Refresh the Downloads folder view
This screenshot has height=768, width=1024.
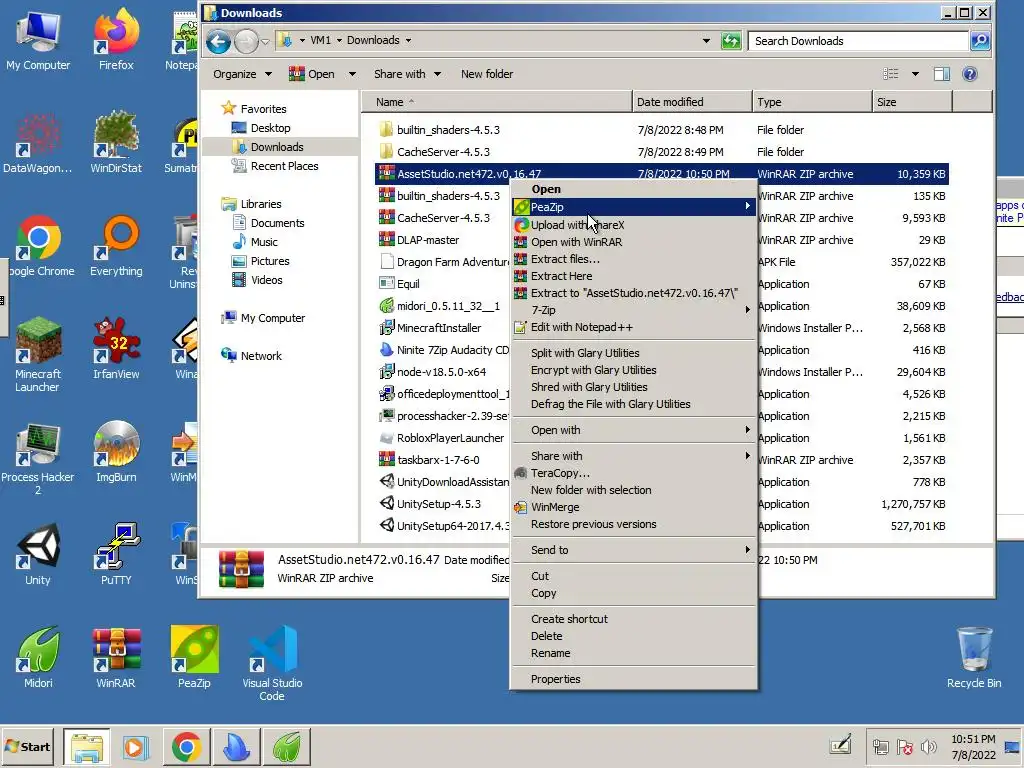coord(731,41)
